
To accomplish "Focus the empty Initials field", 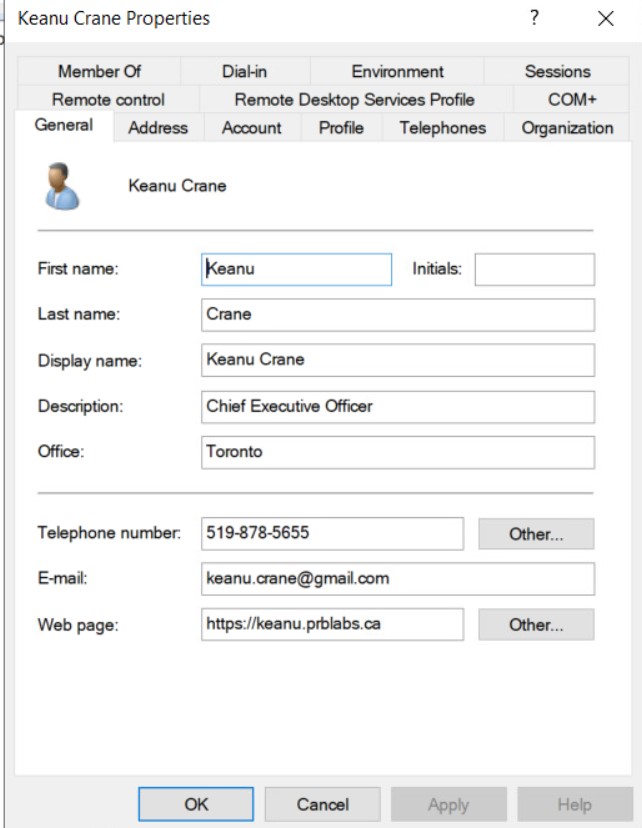I will tap(534, 269).
